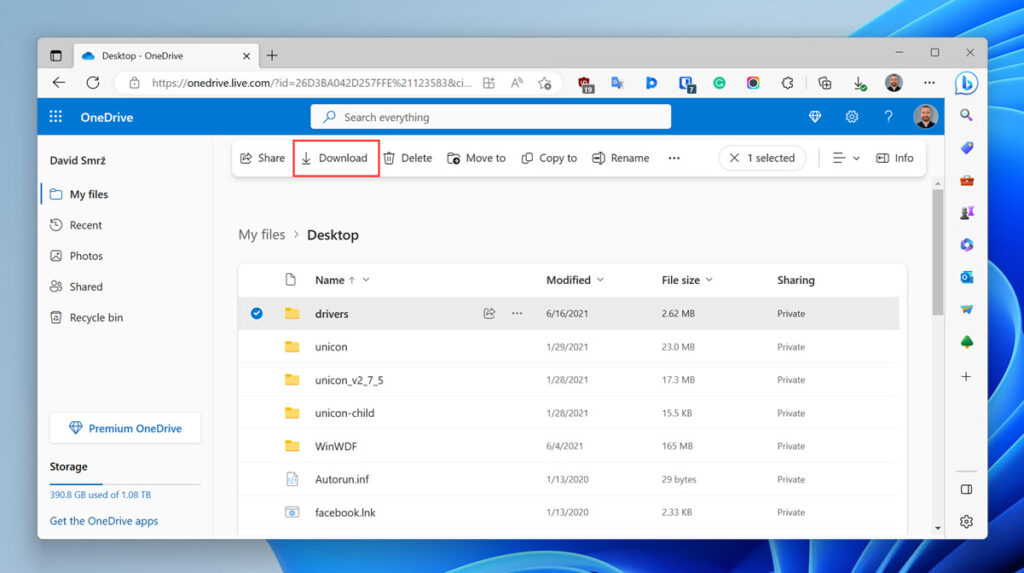
Task: Click the Search everything input field
Action: pos(490,117)
